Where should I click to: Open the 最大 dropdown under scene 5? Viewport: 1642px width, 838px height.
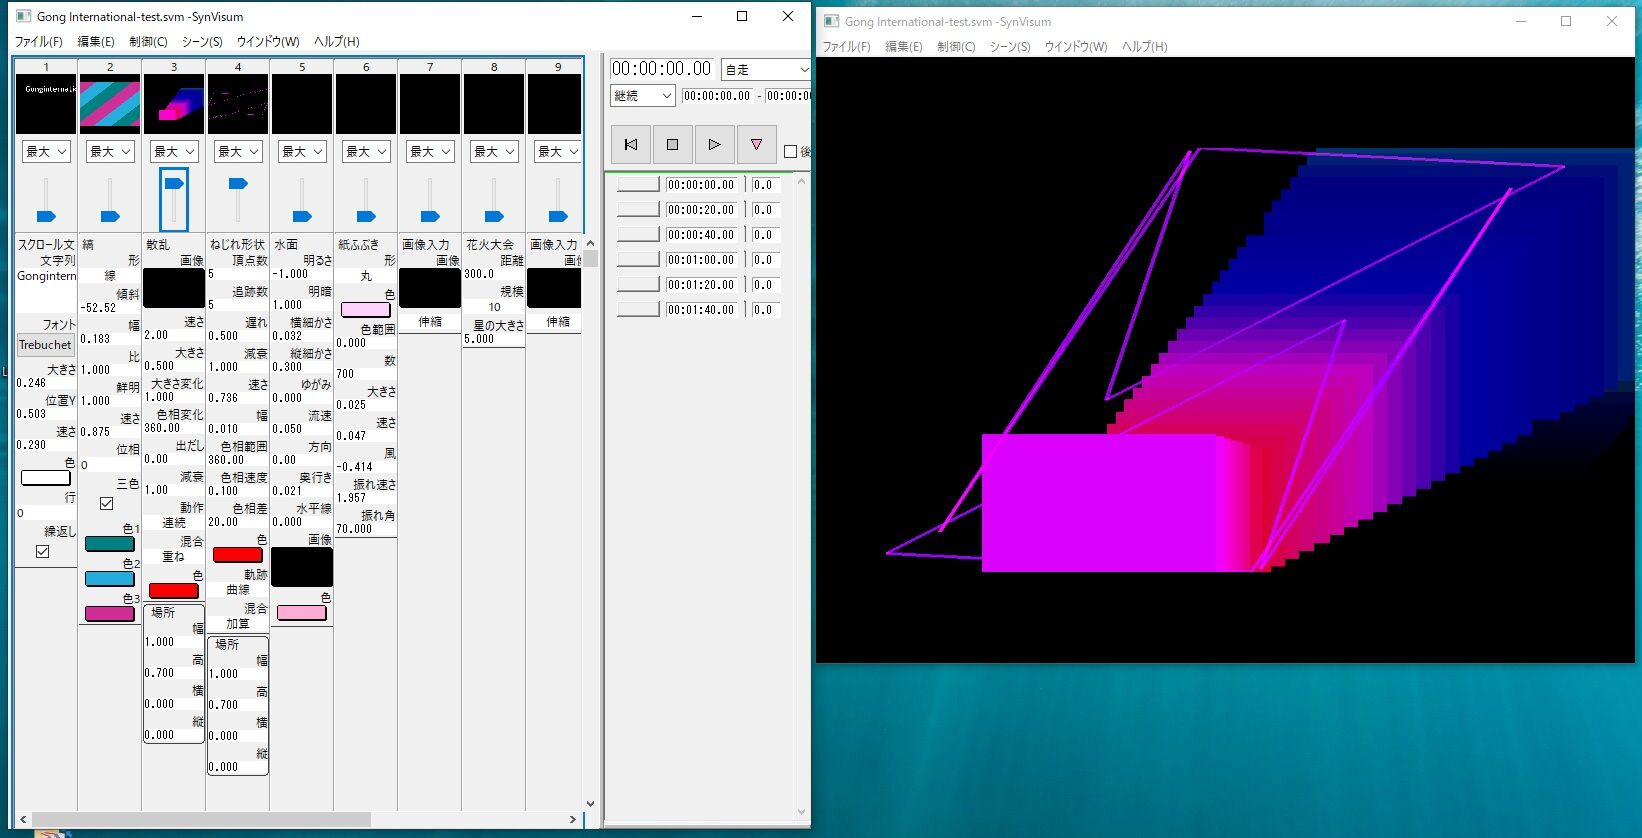tap(302, 151)
